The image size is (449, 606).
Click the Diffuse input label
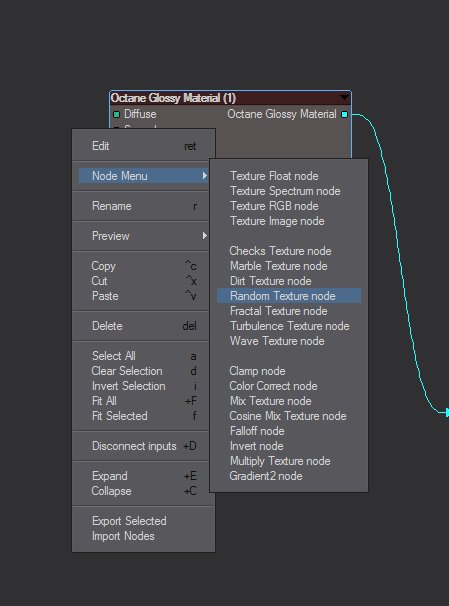(140, 114)
